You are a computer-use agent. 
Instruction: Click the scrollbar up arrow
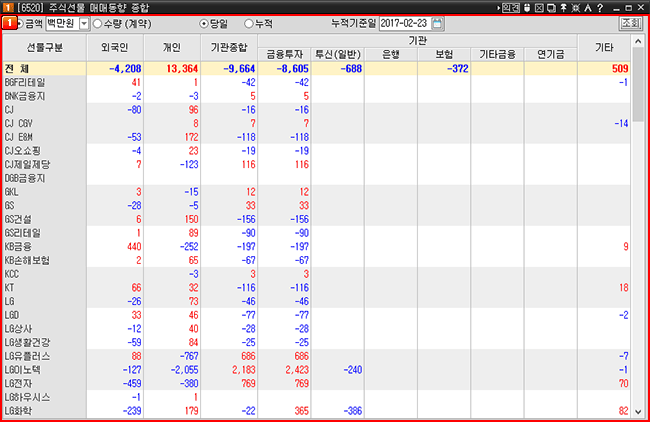(x=638, y=41)
